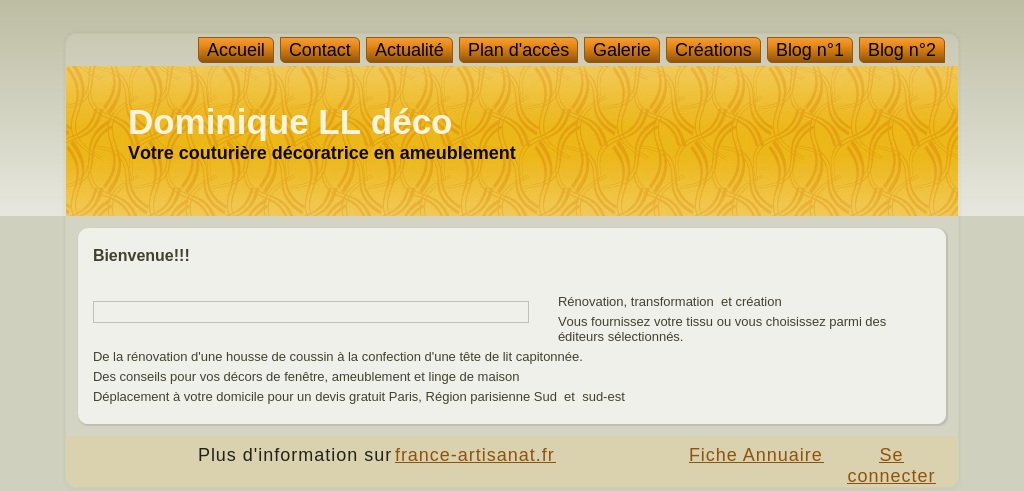Click the Bienvenue!!! heading
The height and width of the screenshot is (491, 1024).
(141, 255)
